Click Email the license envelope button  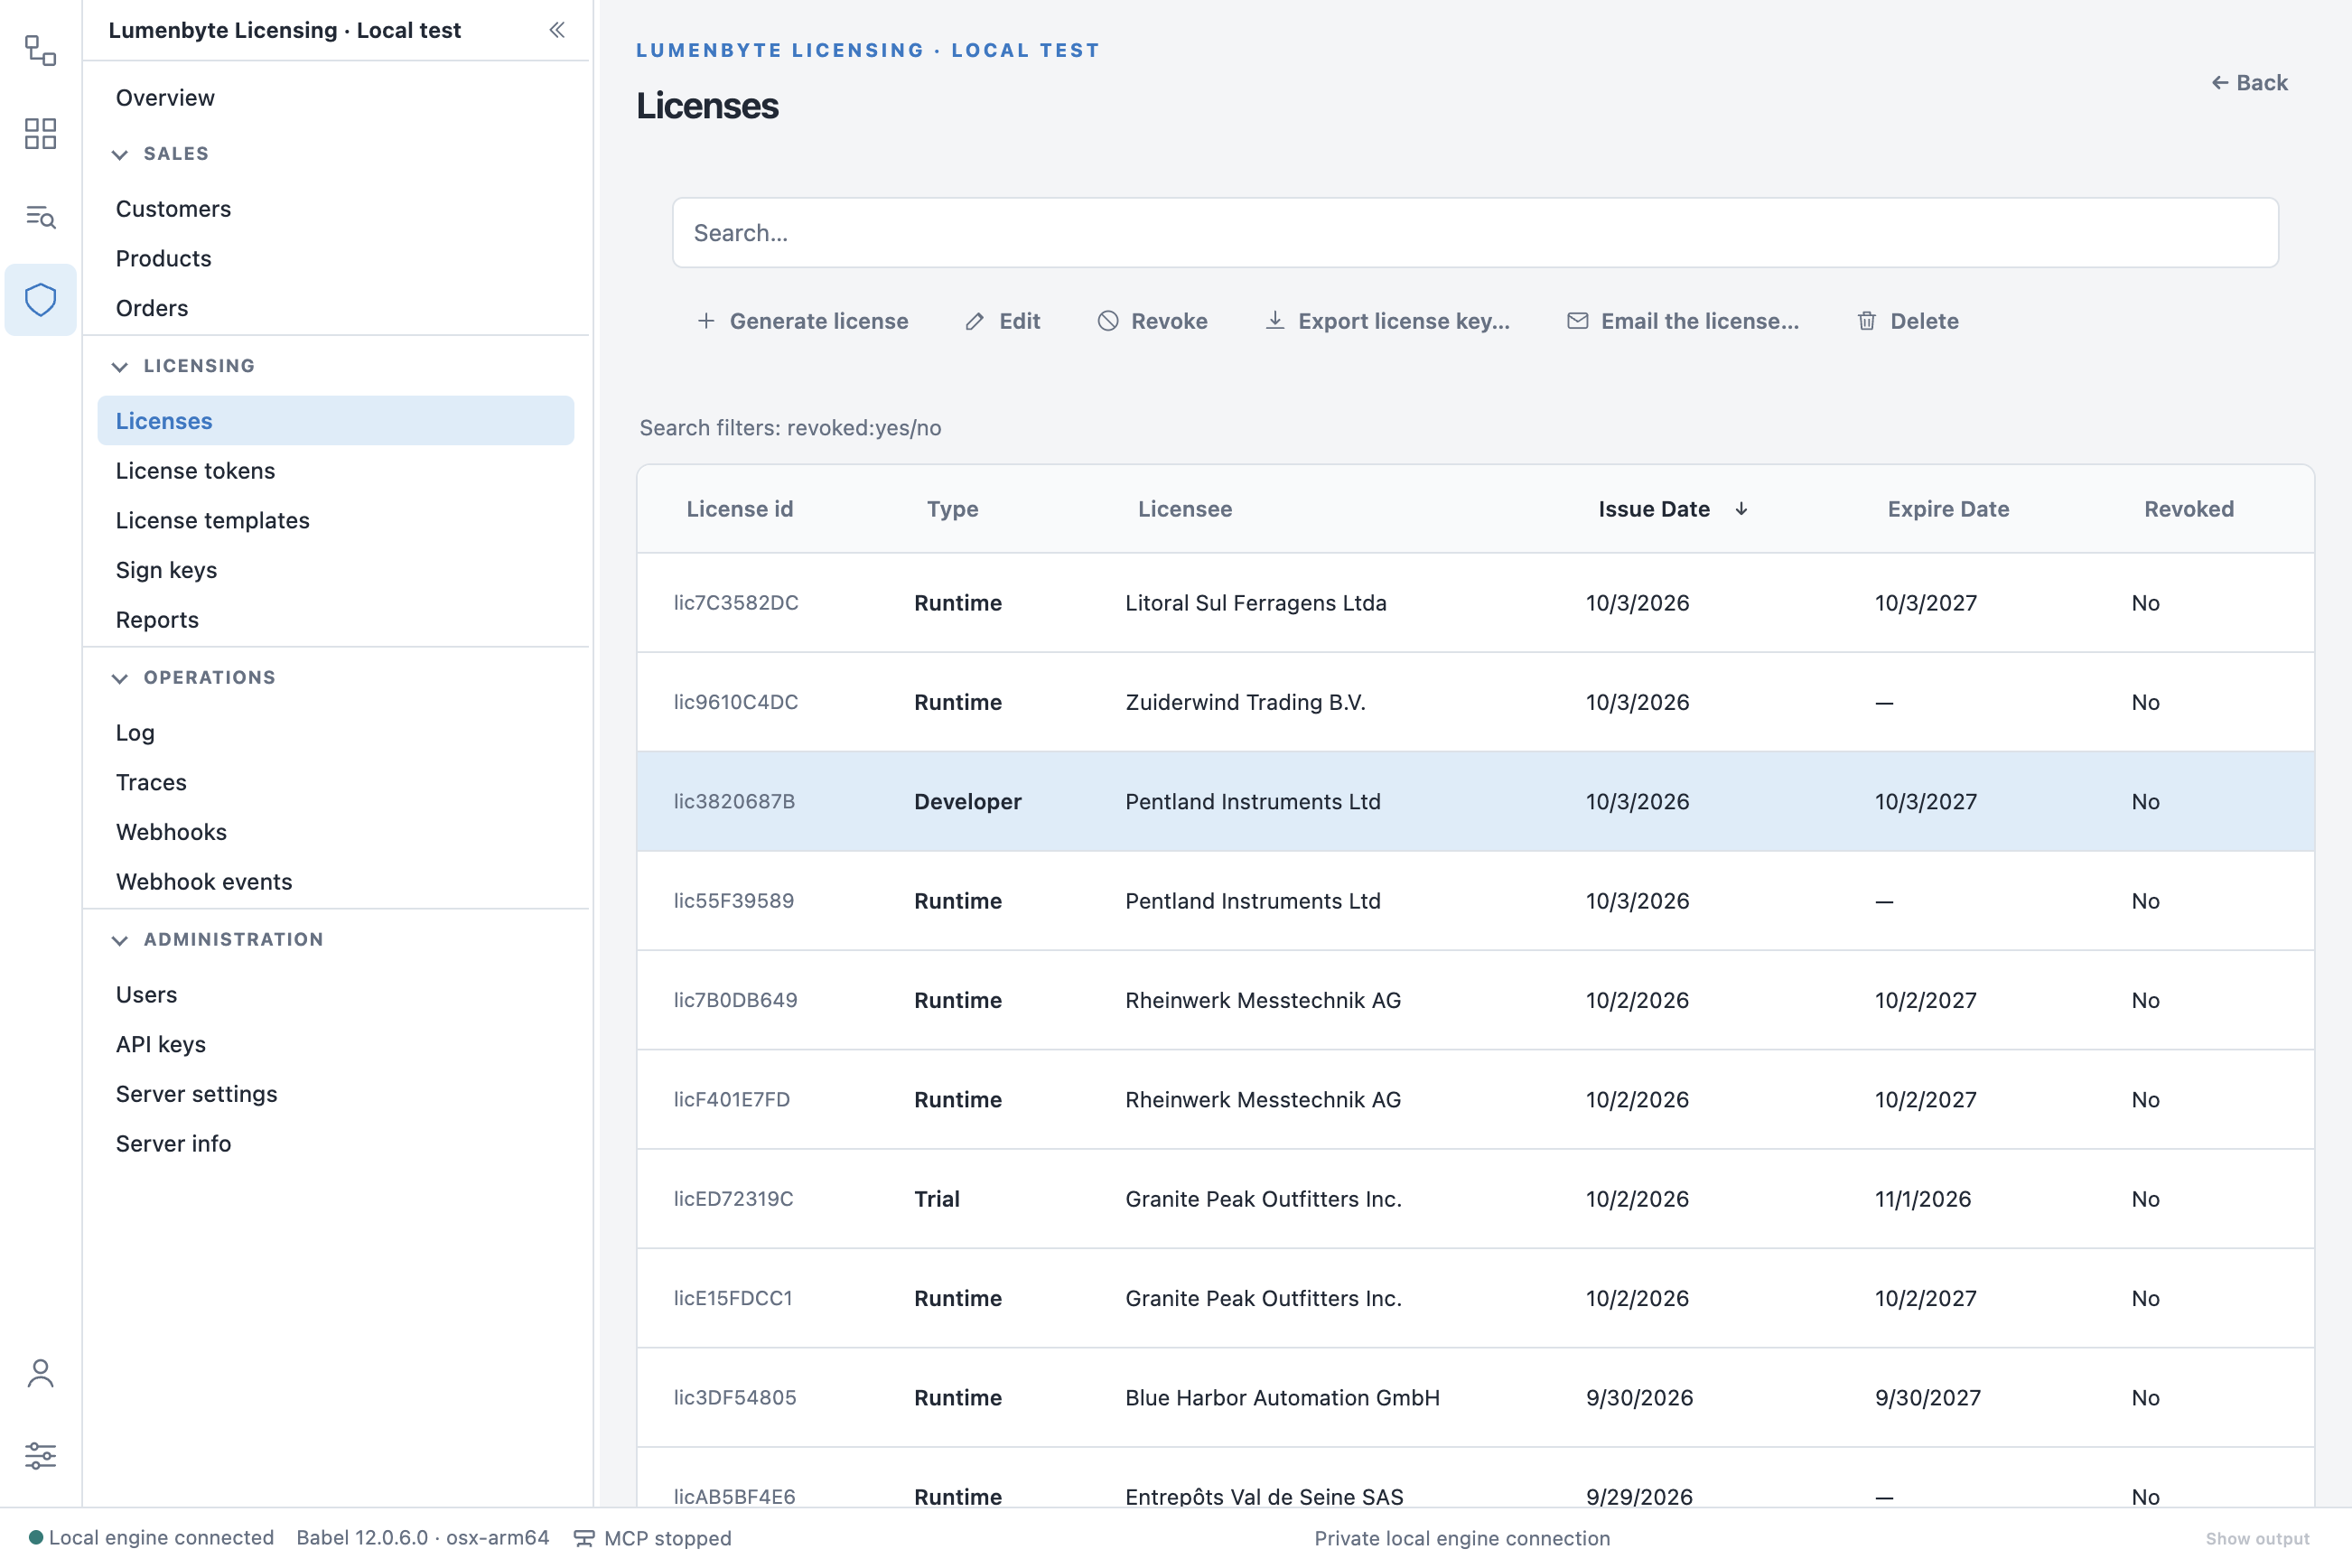point(1682,321)
